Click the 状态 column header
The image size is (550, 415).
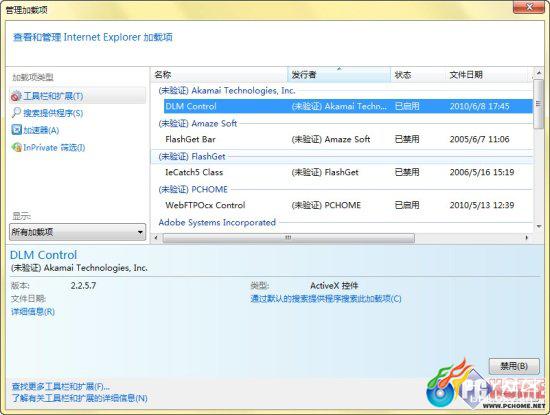tap(418, 74)
